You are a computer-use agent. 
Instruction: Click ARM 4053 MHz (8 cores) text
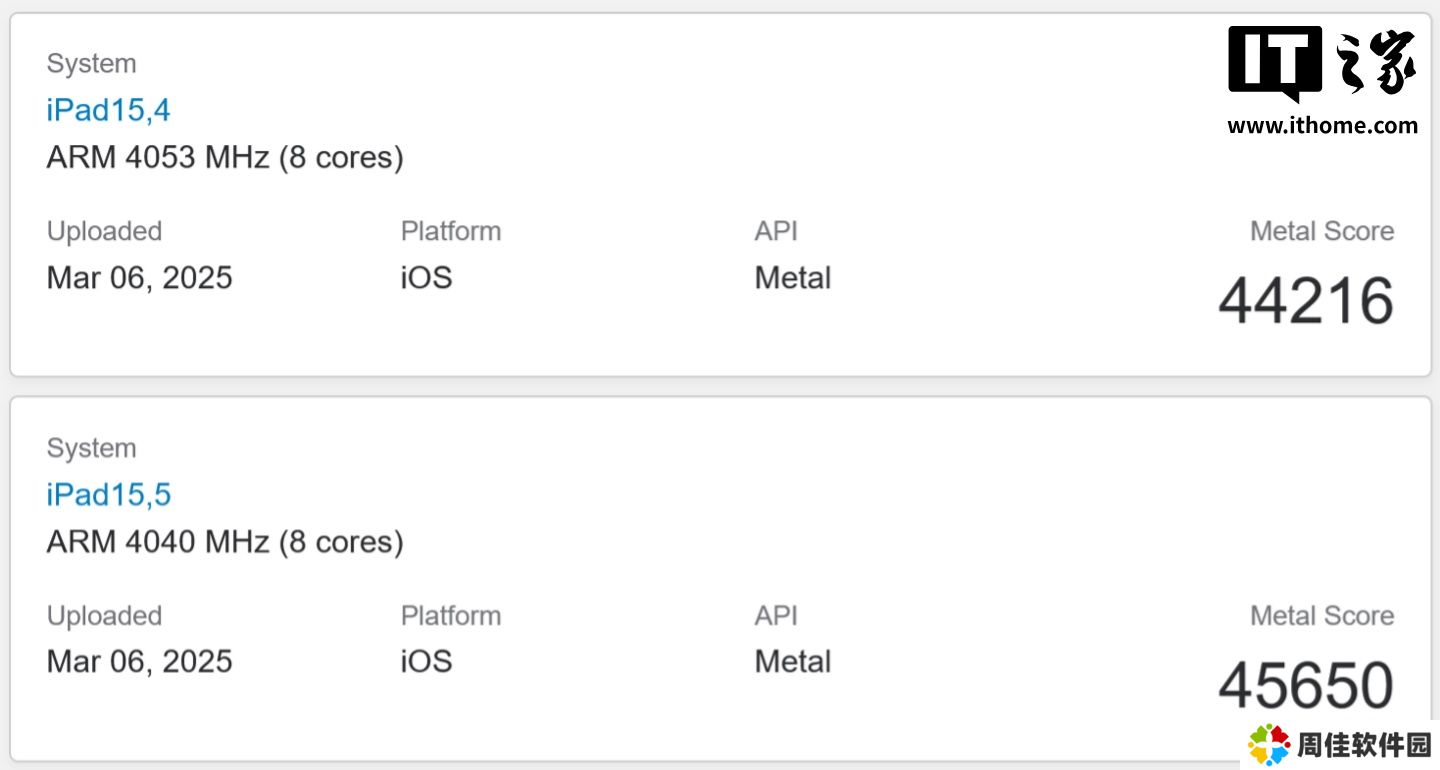click(x=225, y=158)
